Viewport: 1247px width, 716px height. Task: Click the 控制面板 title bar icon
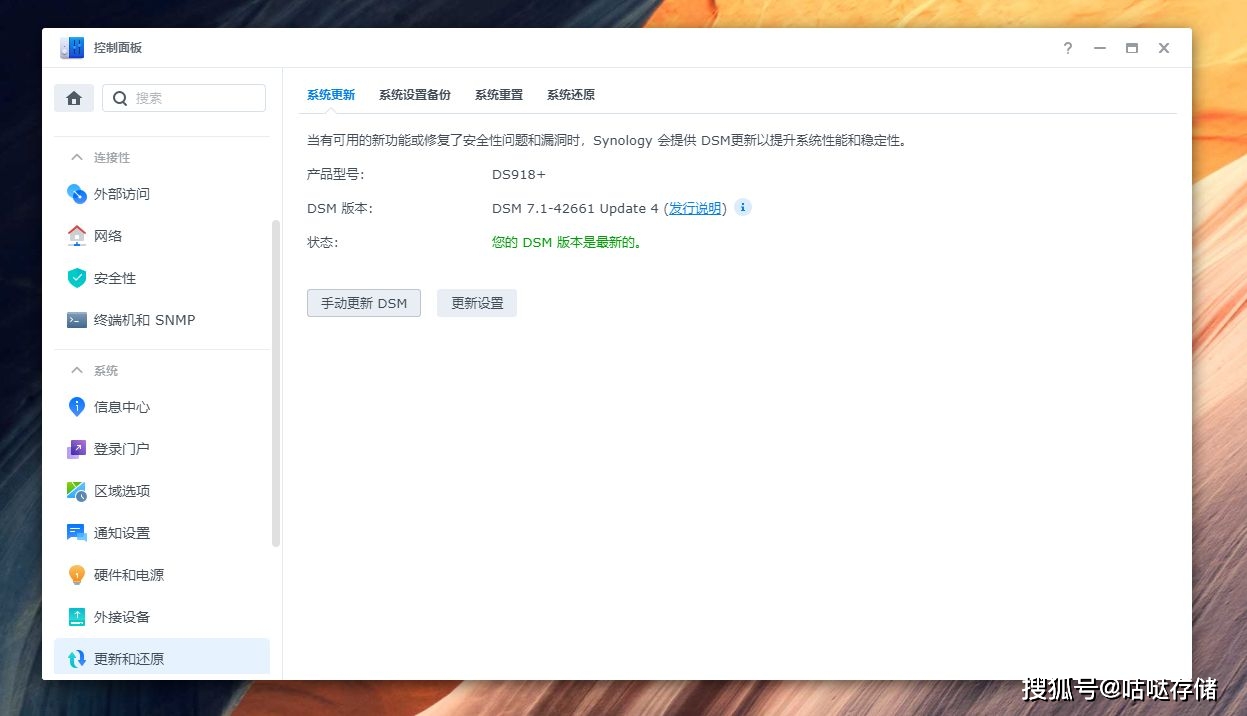coord(72,48)
